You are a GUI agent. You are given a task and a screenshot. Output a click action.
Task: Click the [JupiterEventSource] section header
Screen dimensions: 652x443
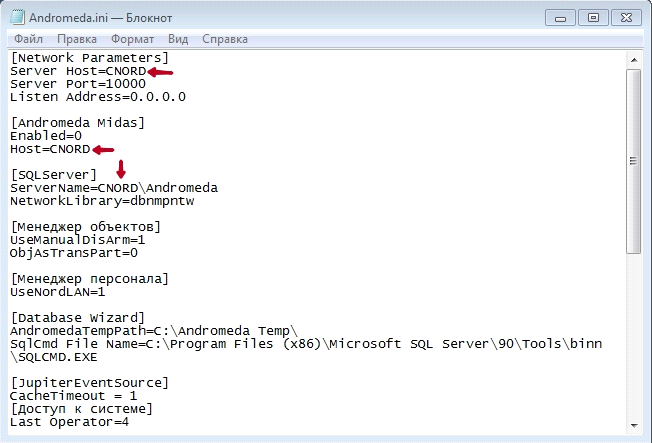click(89, 383)
